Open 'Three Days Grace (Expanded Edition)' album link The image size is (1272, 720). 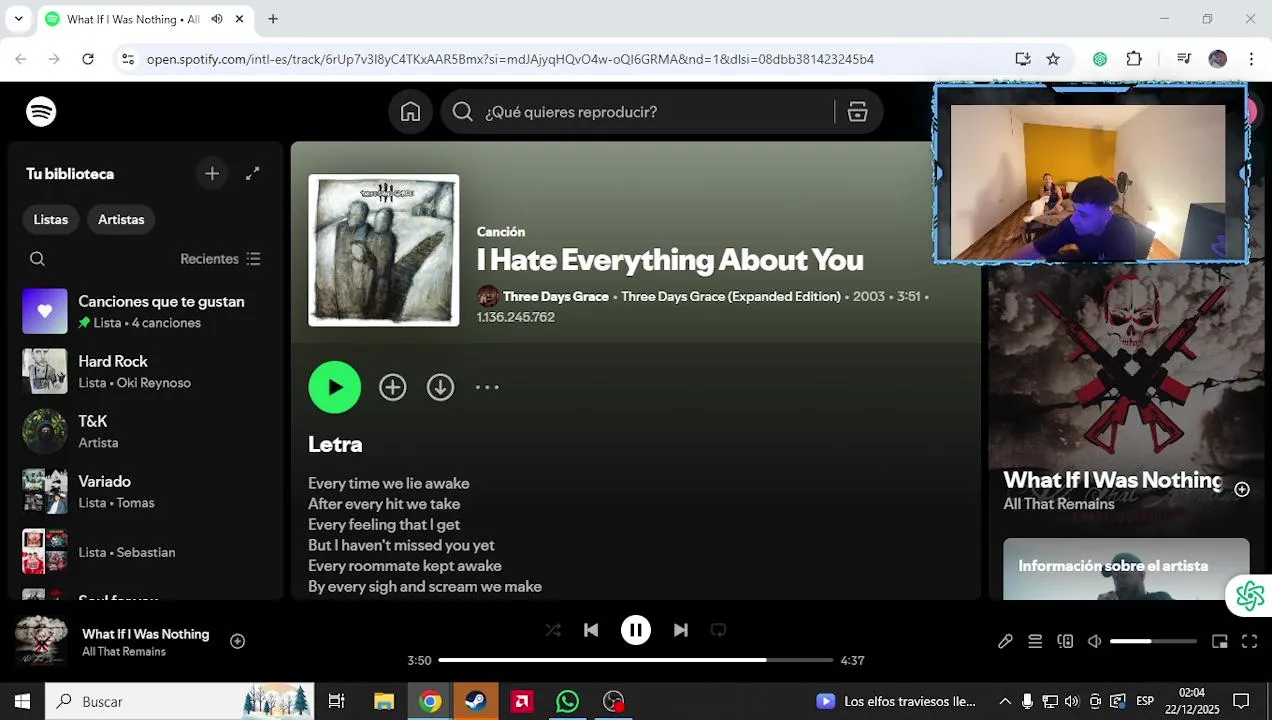click(730, 297)
